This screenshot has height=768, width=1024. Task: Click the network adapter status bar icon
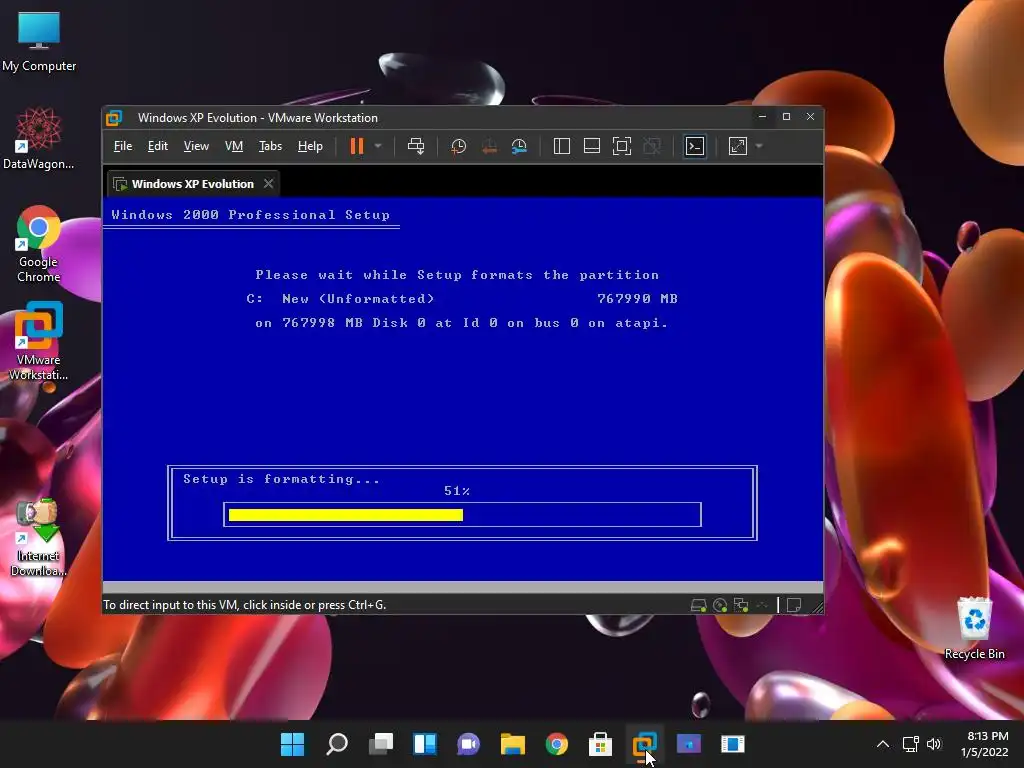coord(741,605)
